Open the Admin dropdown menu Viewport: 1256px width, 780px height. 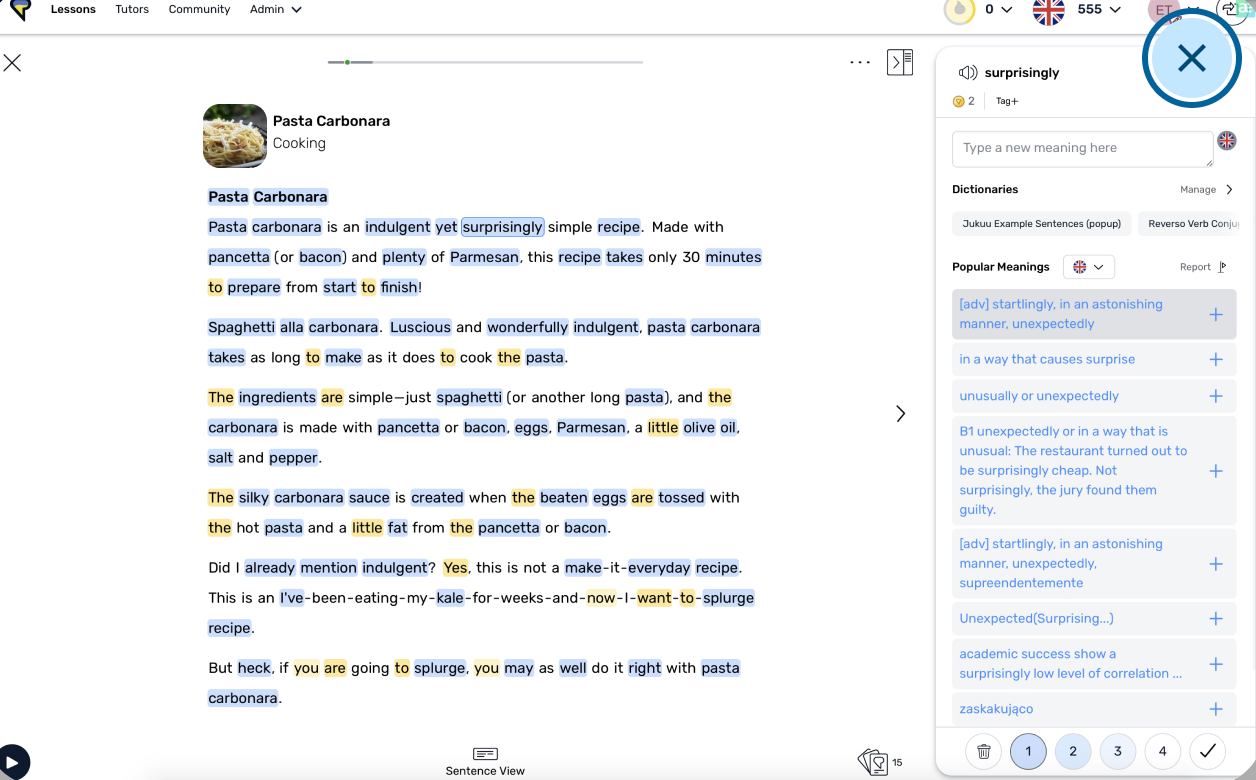(x=276, y=10)
